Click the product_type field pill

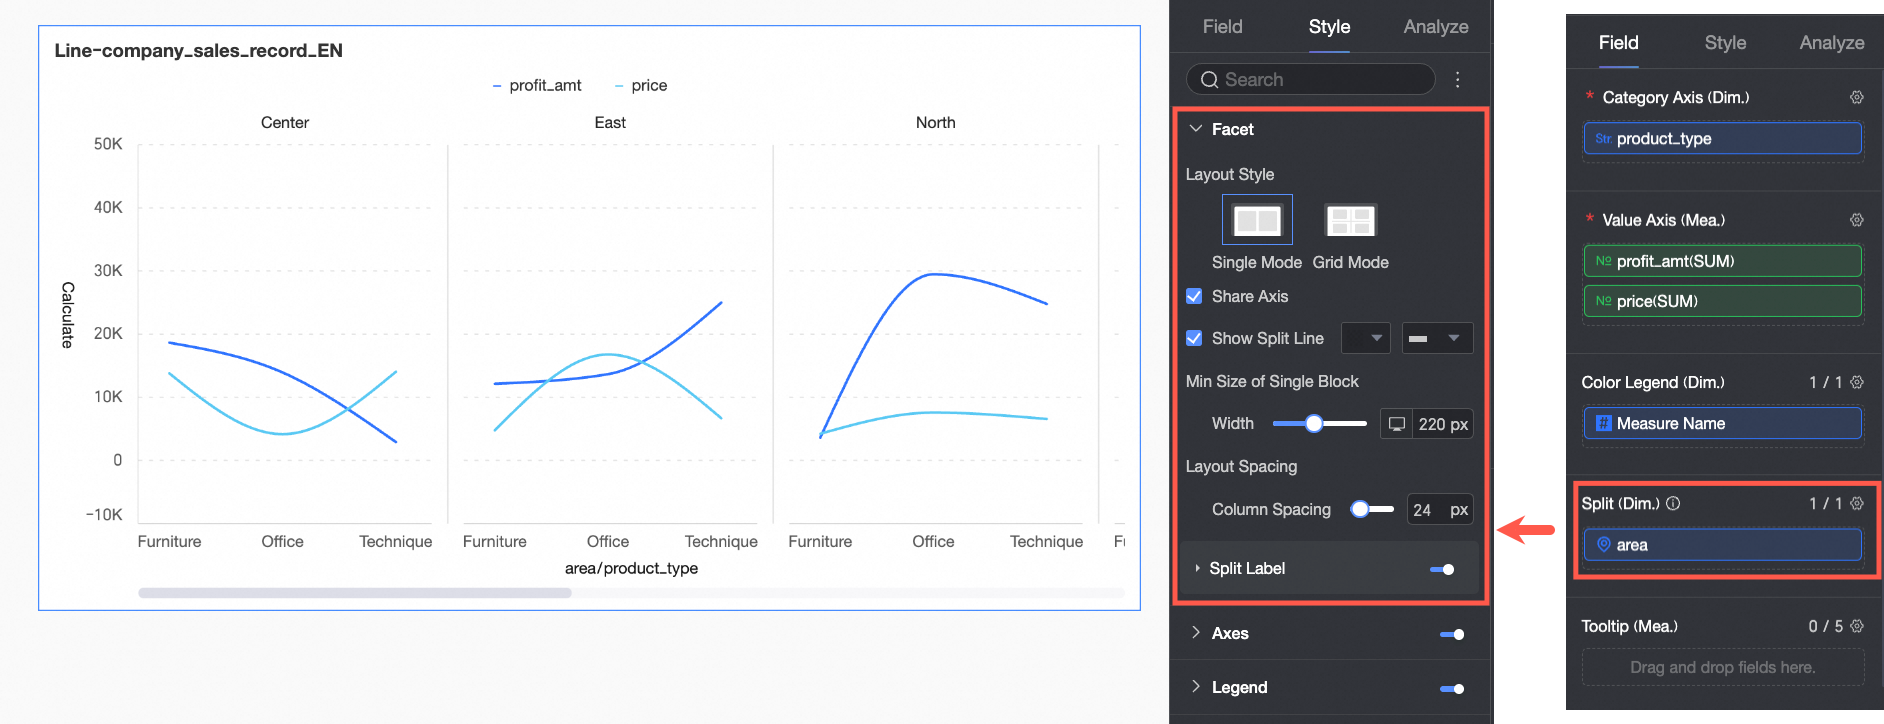coord(1722,139)
